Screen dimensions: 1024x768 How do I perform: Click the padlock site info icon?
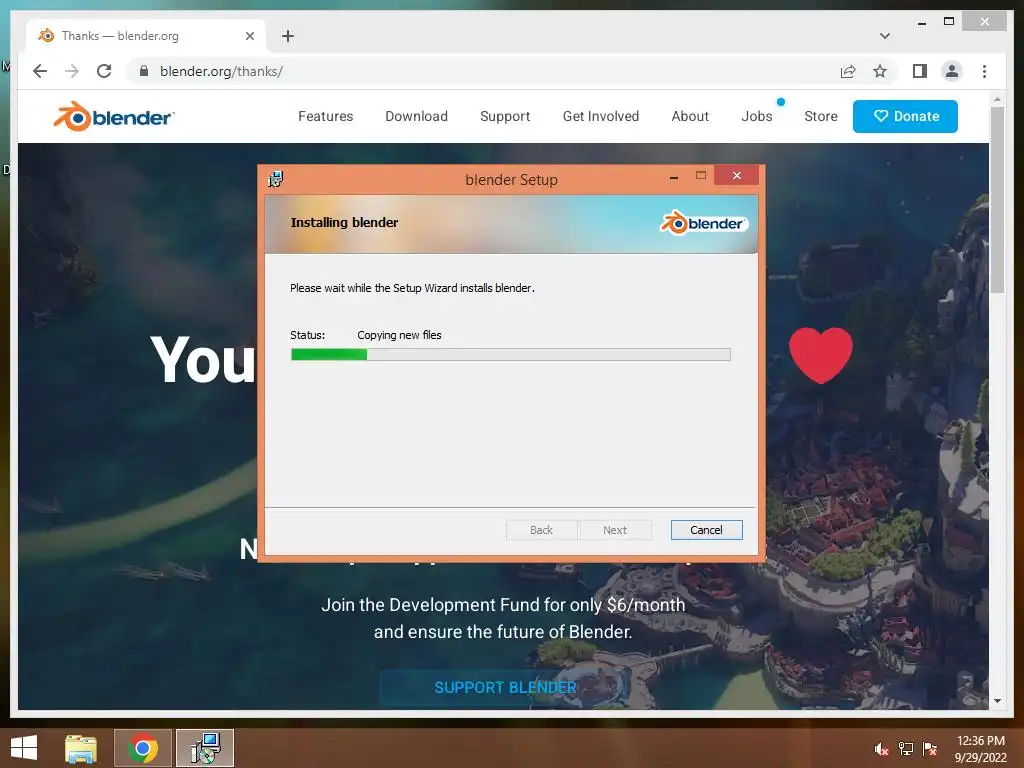(144, 71)
